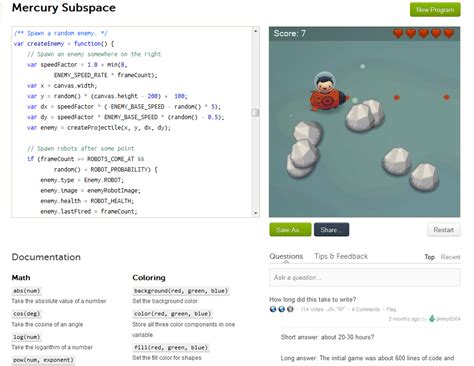Click the Ask a question input field
The image size is (474, 366).
click(365, 278)
